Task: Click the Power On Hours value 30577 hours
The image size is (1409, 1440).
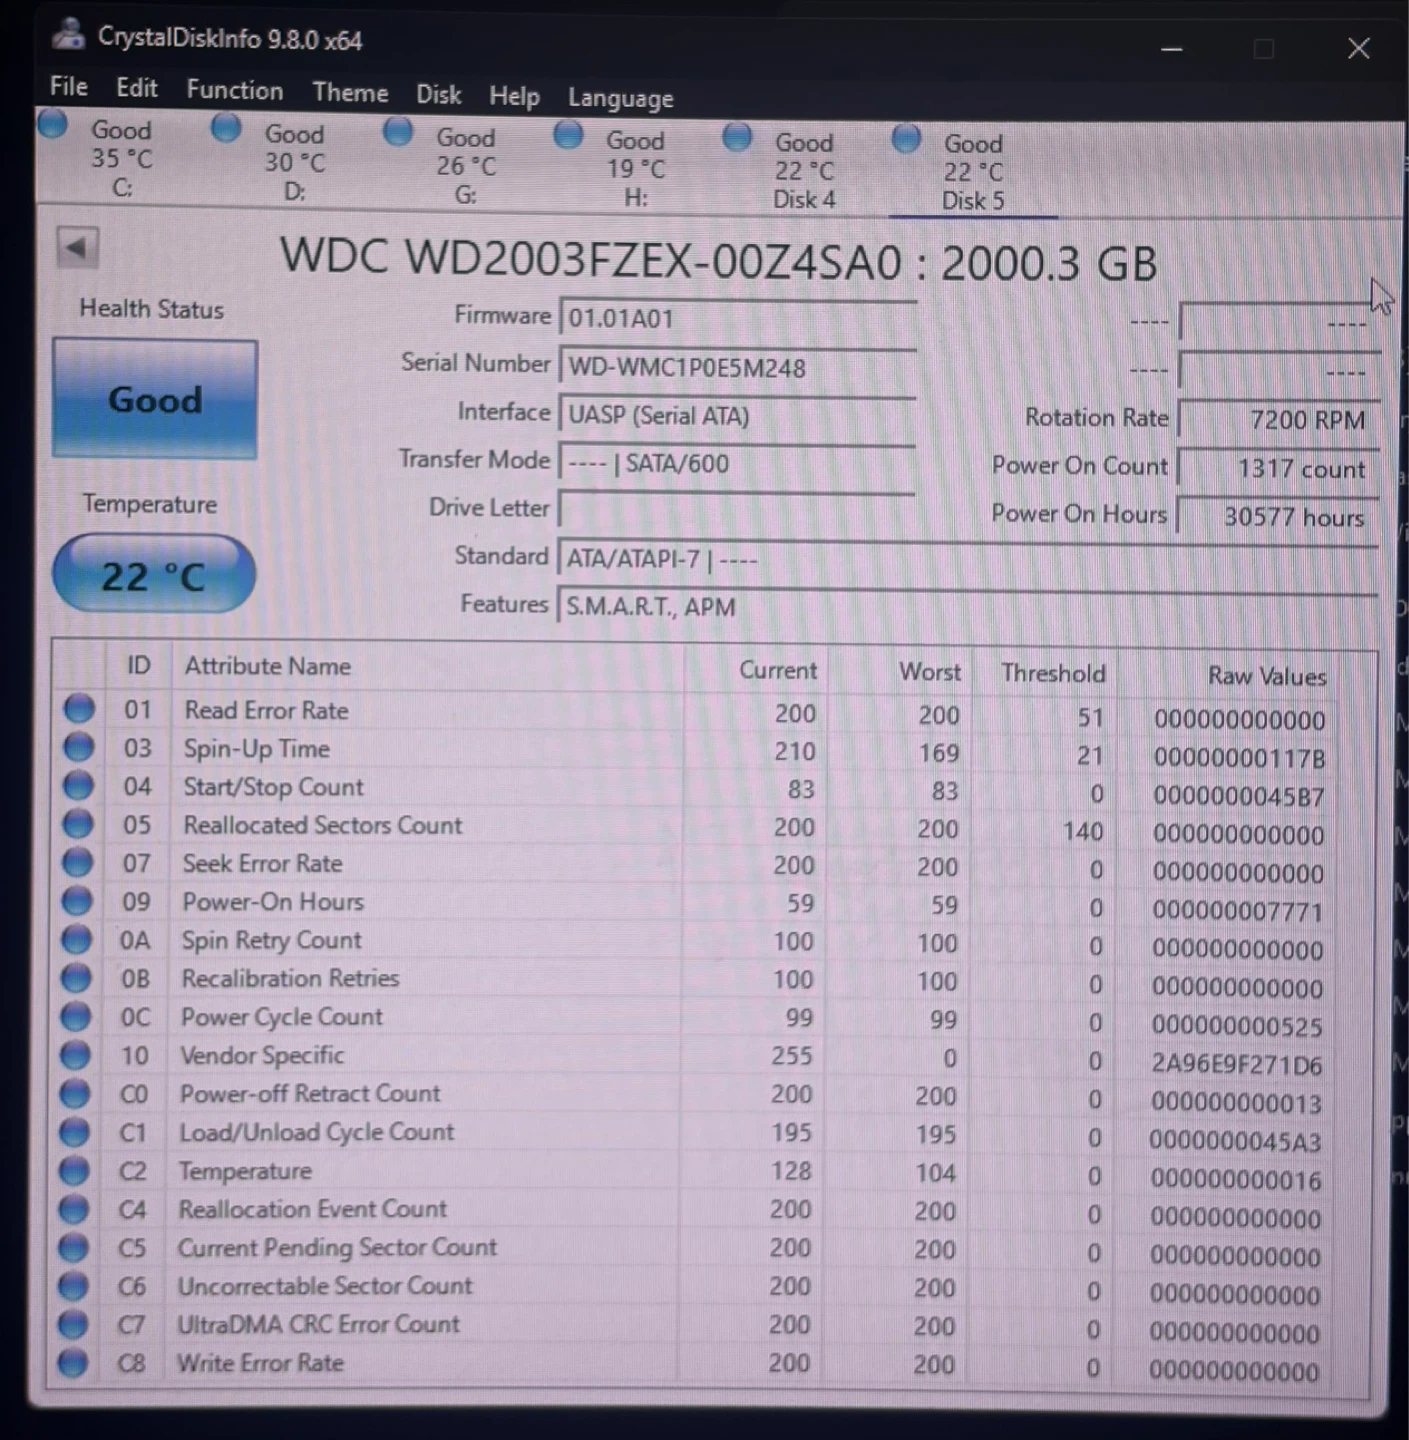Action: click(1278, 516)
